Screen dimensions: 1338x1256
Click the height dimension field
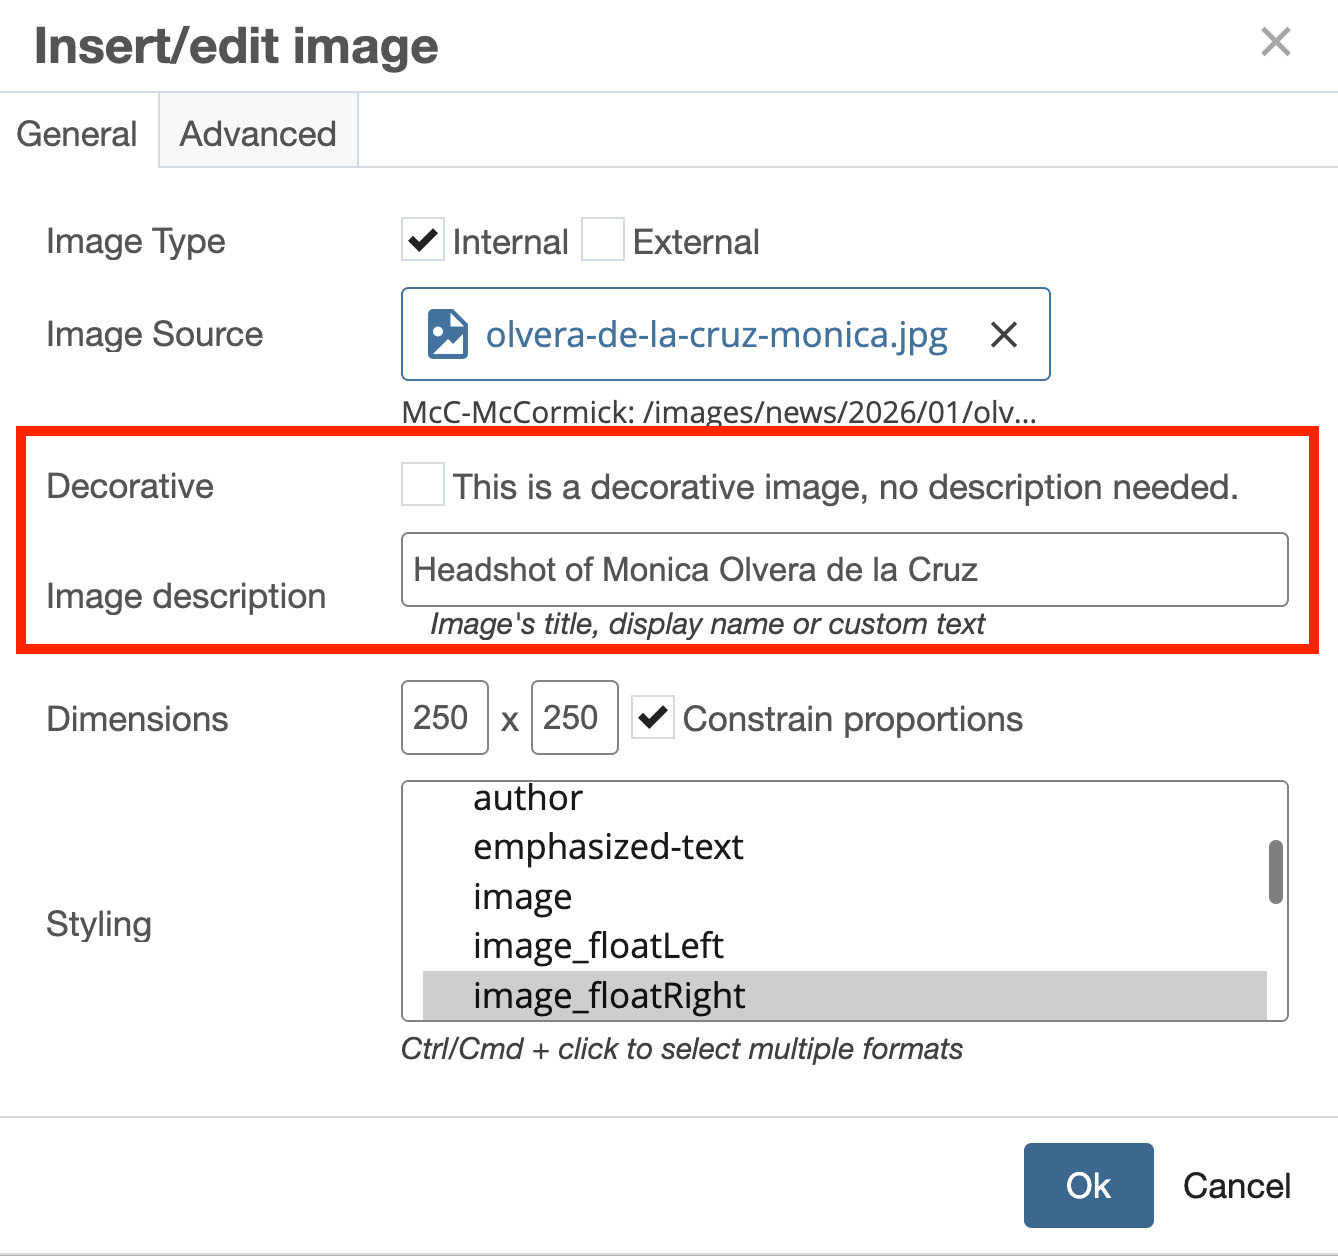[574, 718]
